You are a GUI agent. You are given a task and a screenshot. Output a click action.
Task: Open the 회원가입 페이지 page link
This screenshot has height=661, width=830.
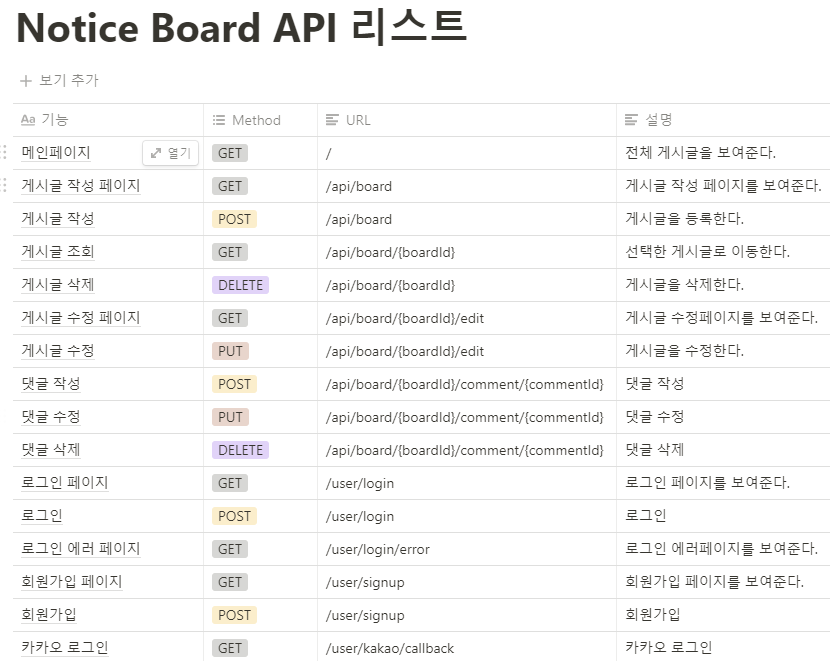[70, 582]
